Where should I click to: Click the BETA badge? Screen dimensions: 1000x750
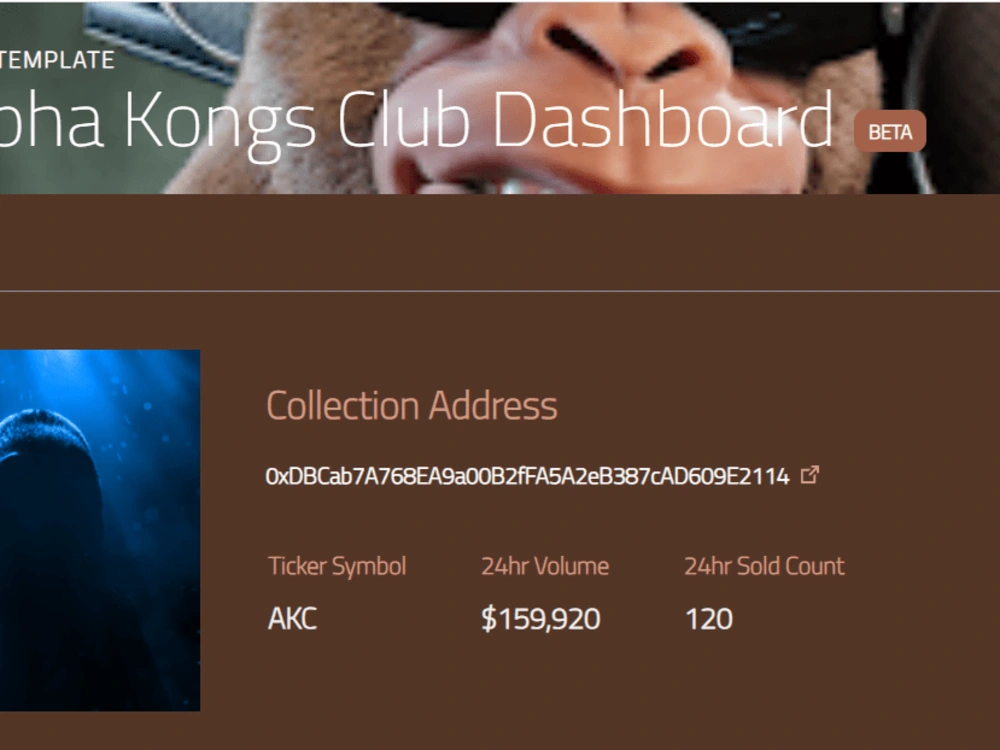pyautogui.click(x=890, y=131)
